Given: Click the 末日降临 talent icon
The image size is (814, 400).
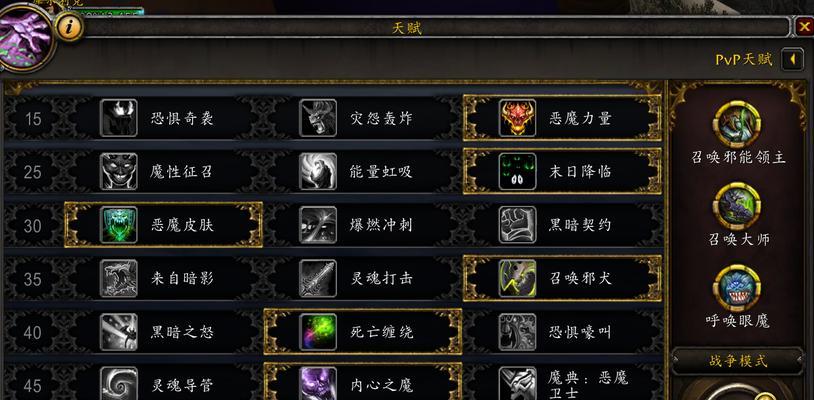Looking at the screenshot, I should (x=518, y=172).
